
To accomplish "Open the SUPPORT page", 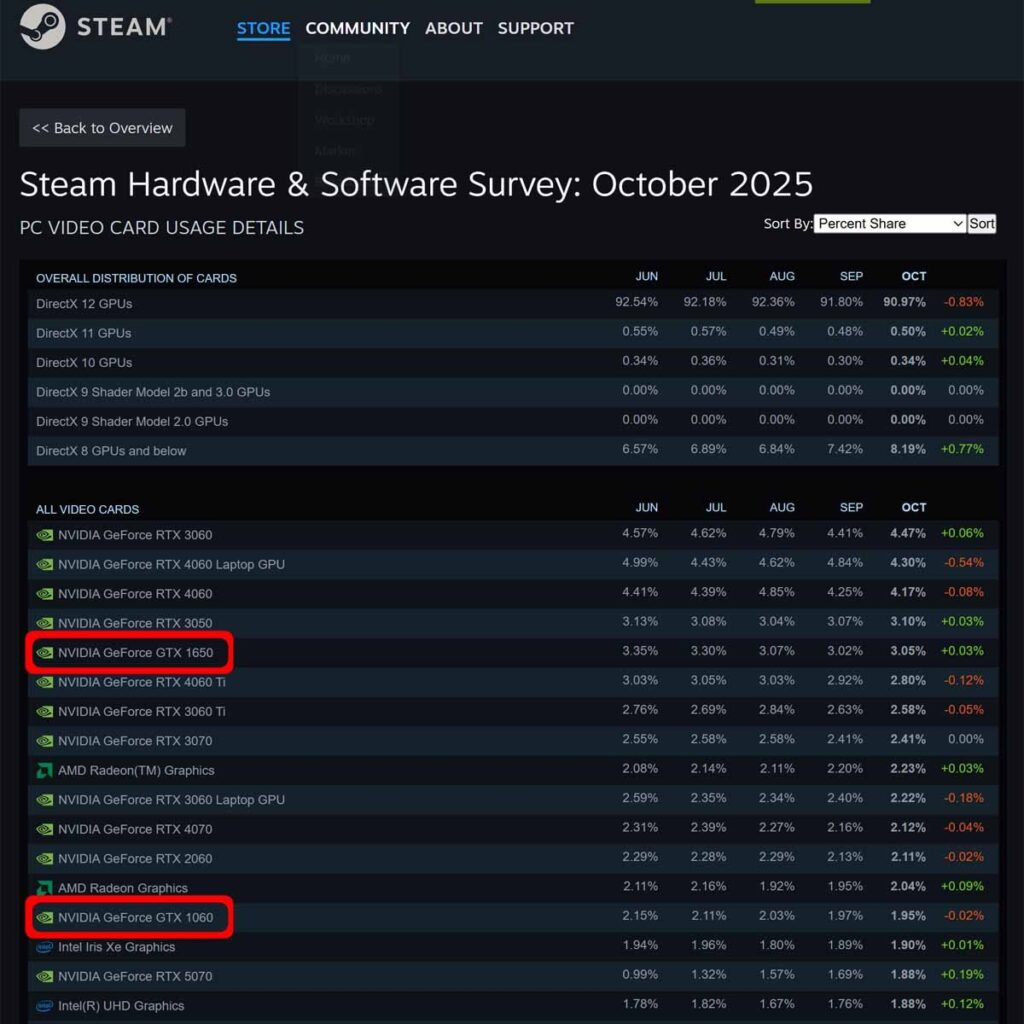I will [535, 29].
